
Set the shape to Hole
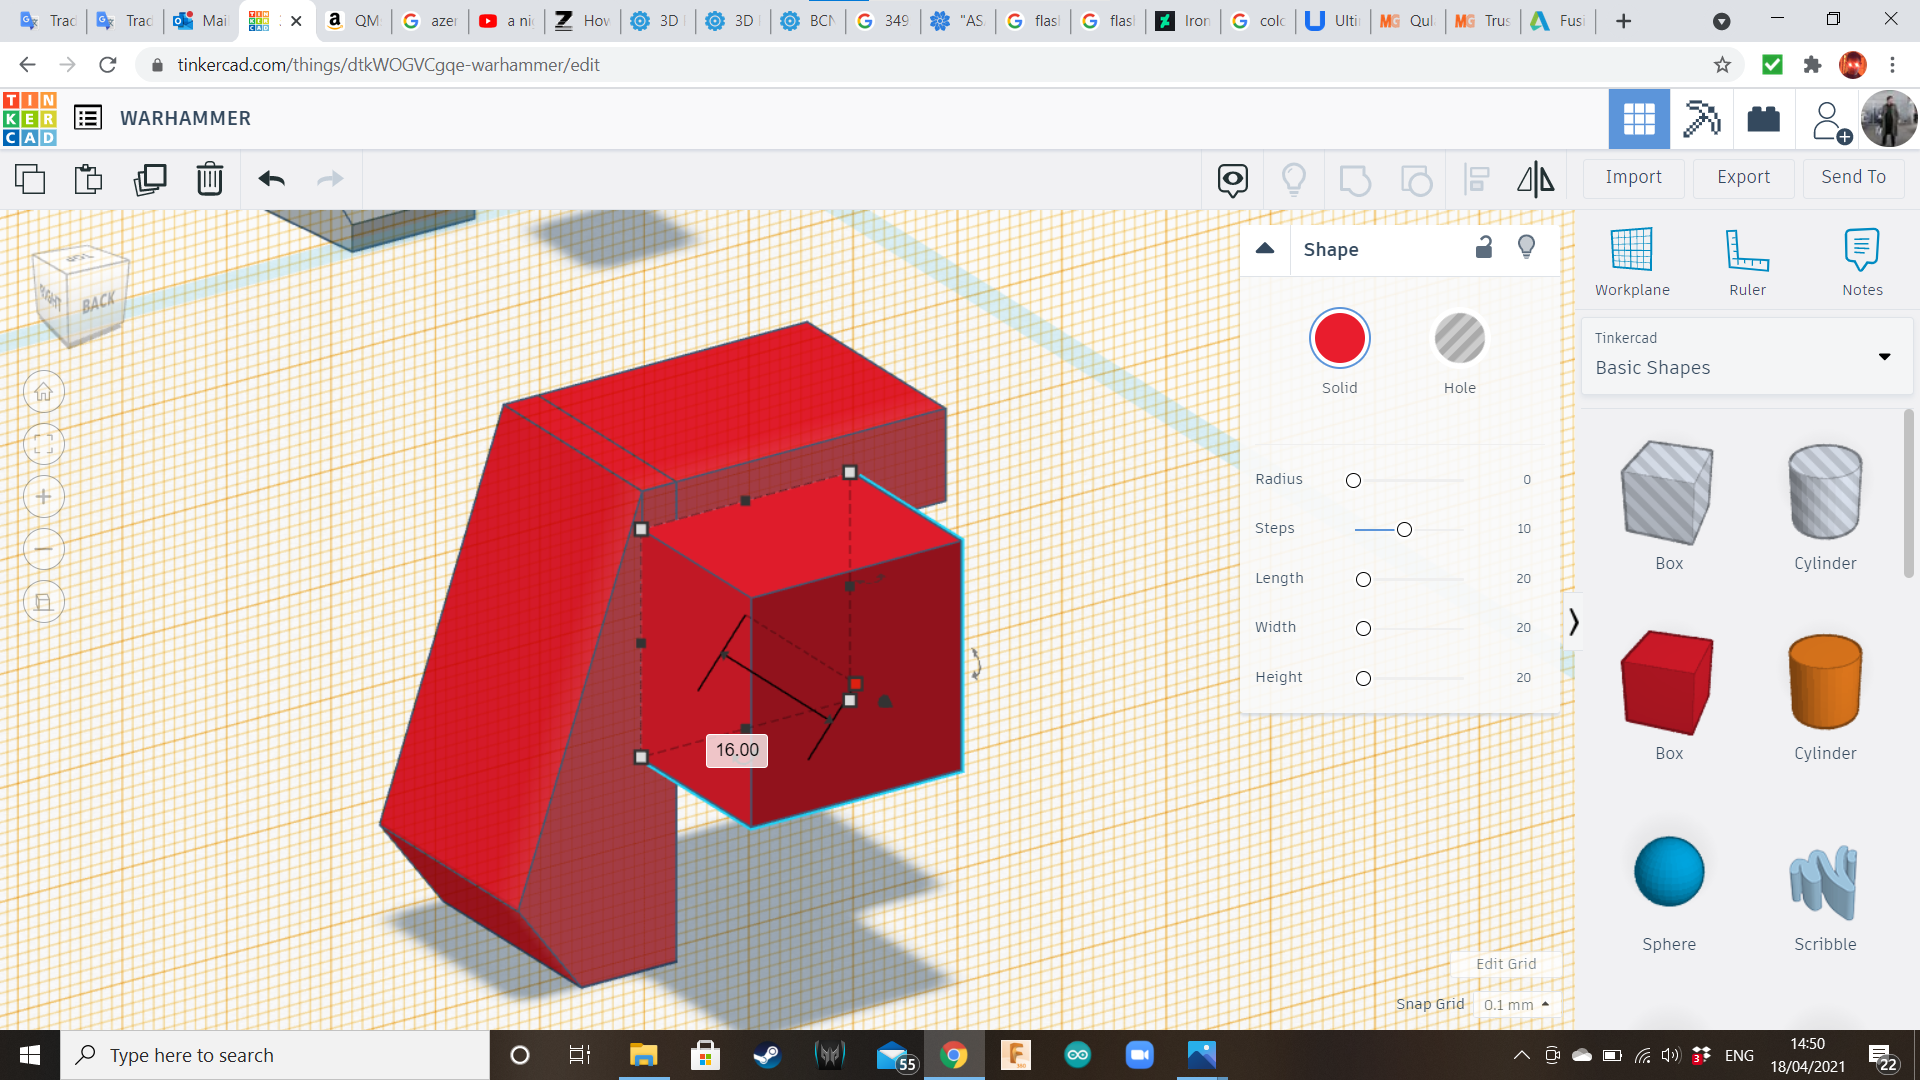tap(1459, 338)
